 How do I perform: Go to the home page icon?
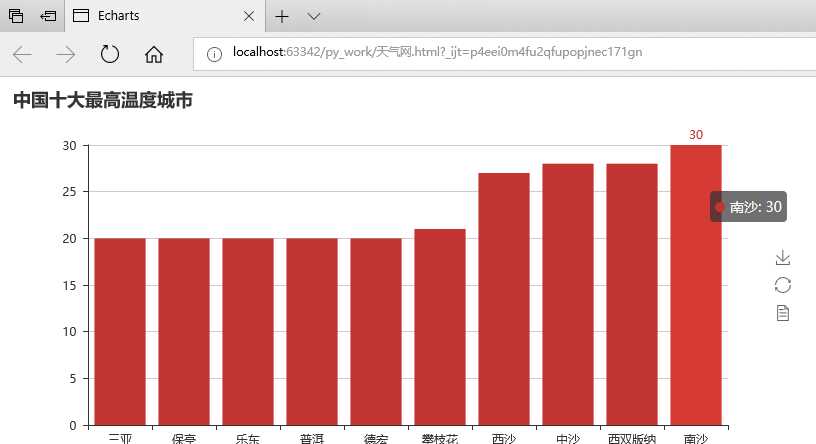tap(154, 54)
